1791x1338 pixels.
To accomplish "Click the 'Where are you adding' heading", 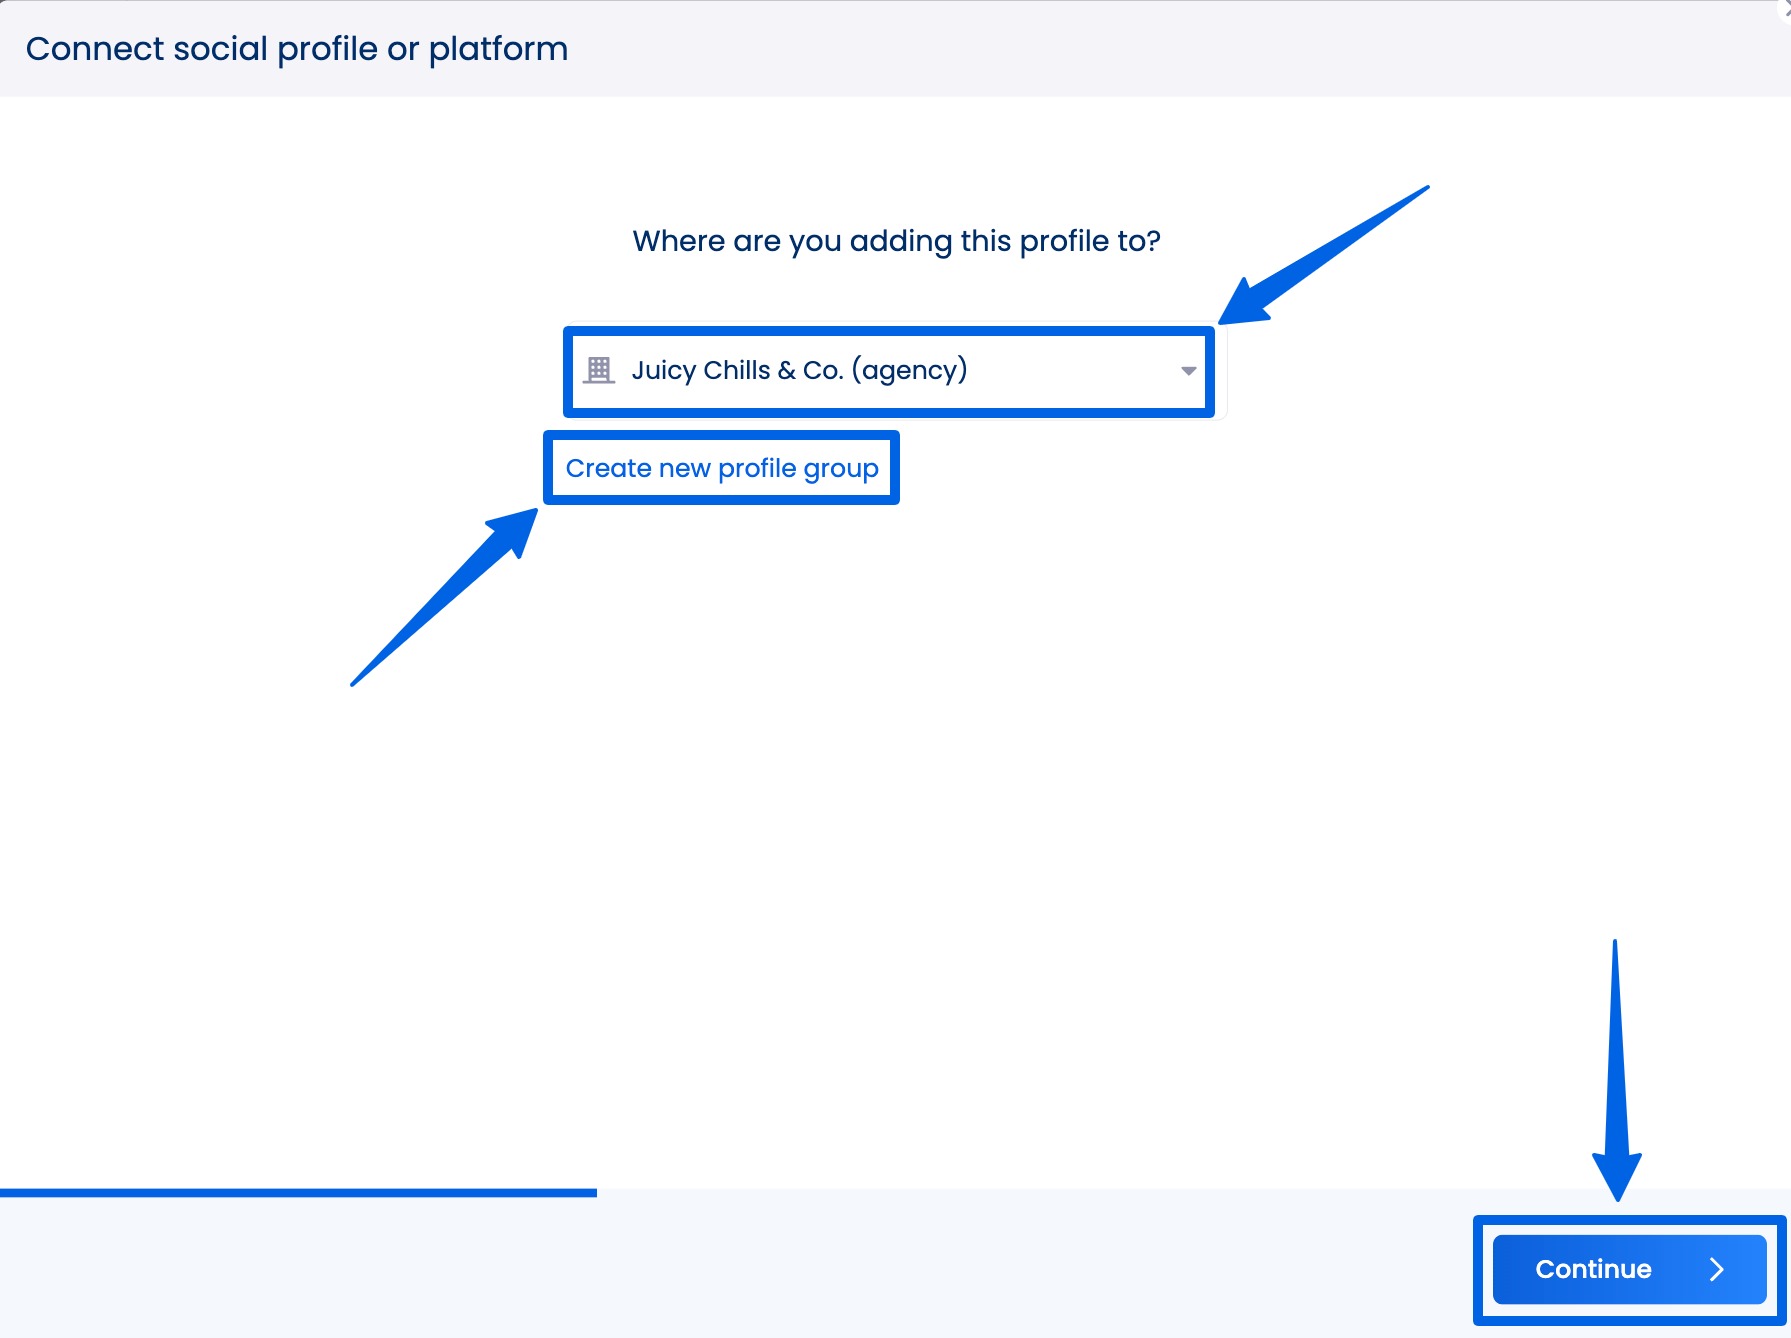I will [x=896, y=241].
